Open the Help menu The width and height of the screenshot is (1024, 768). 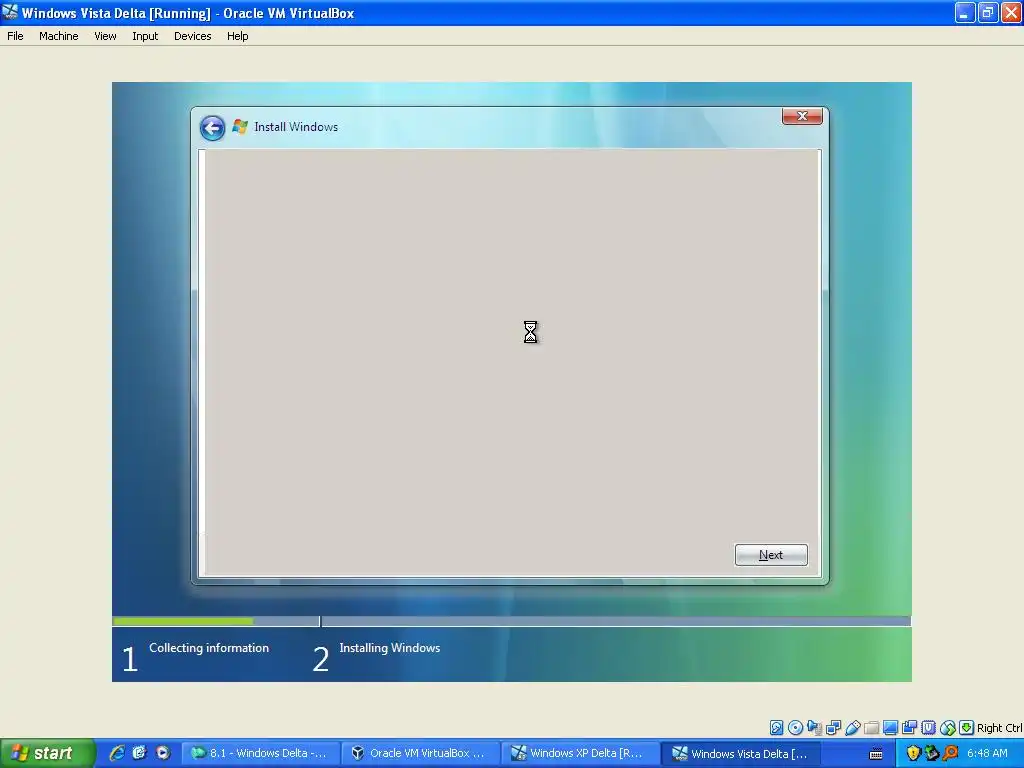238,36
